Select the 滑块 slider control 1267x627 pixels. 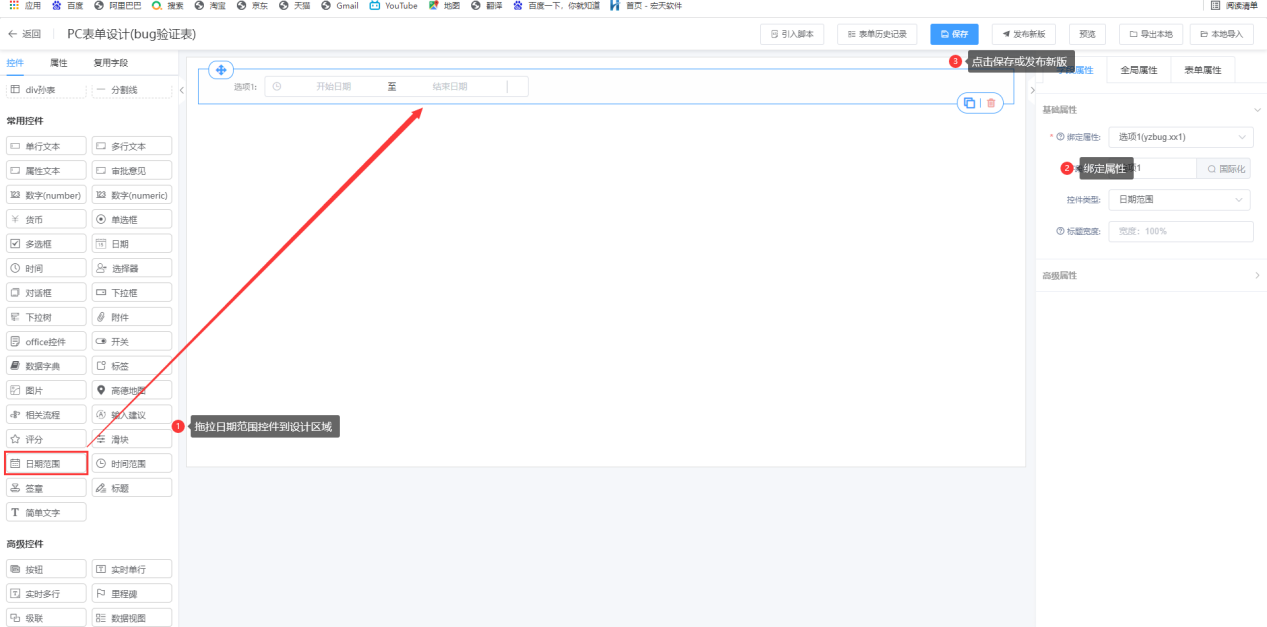(x=132, y=440)
